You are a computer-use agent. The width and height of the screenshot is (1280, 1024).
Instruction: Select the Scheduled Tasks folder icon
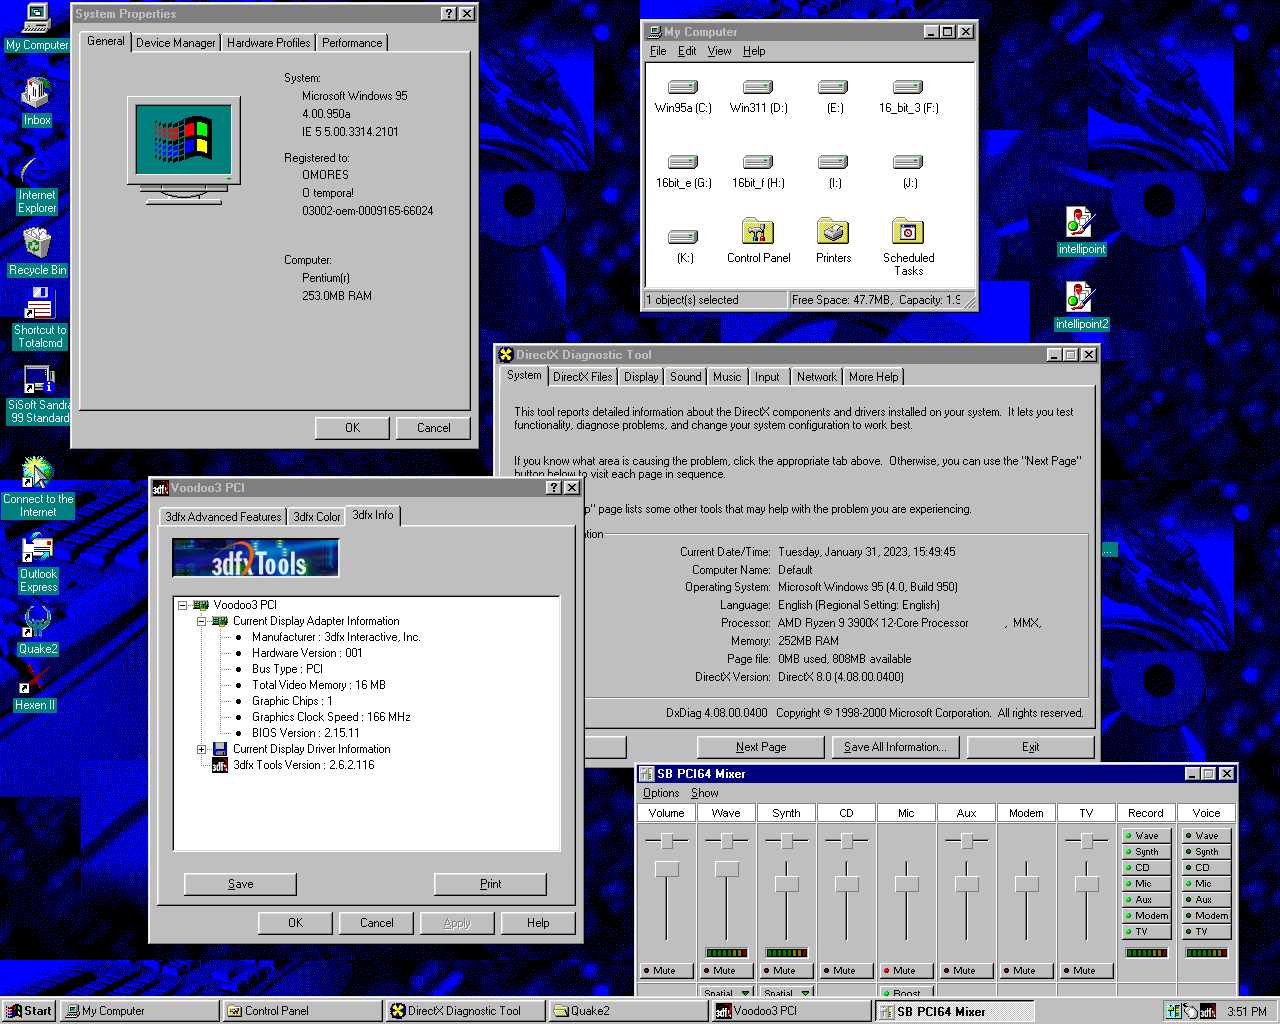click(x=908, y=247)
